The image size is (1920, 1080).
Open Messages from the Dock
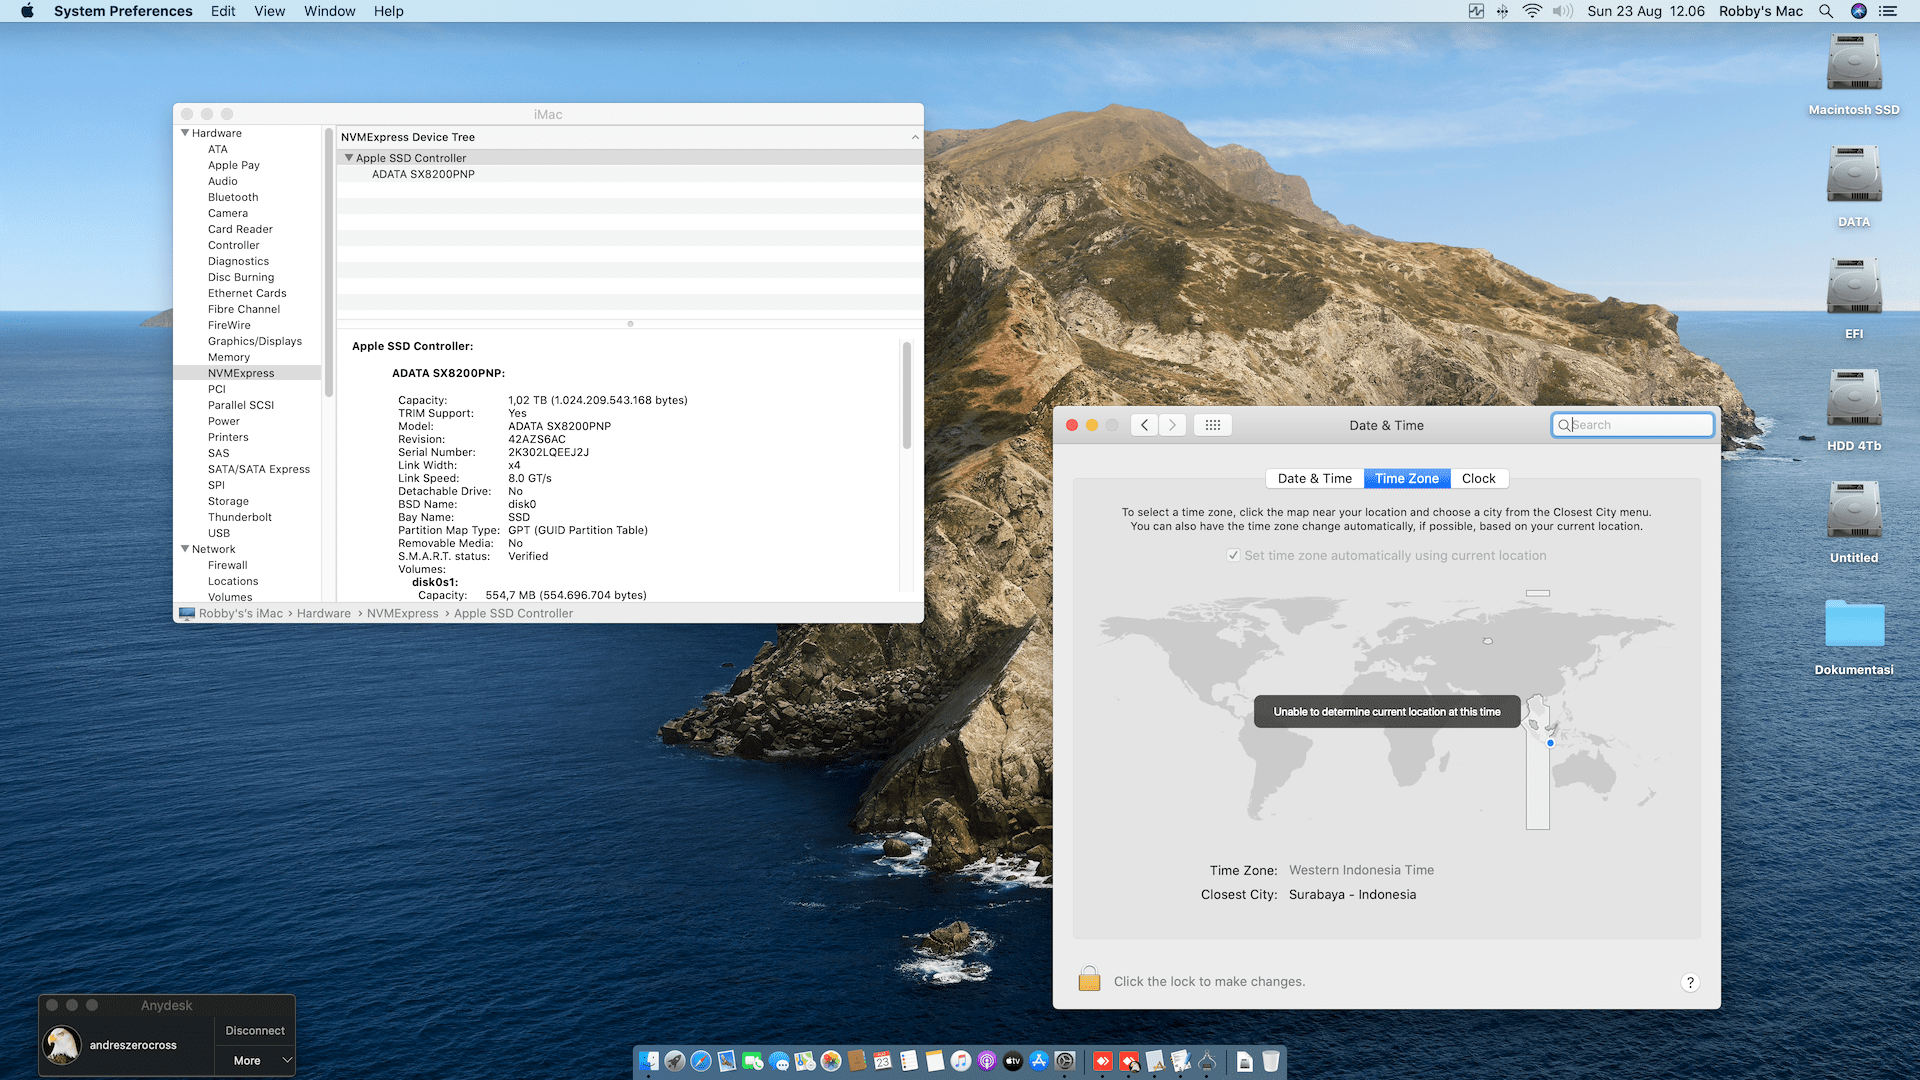point(779,1061)
